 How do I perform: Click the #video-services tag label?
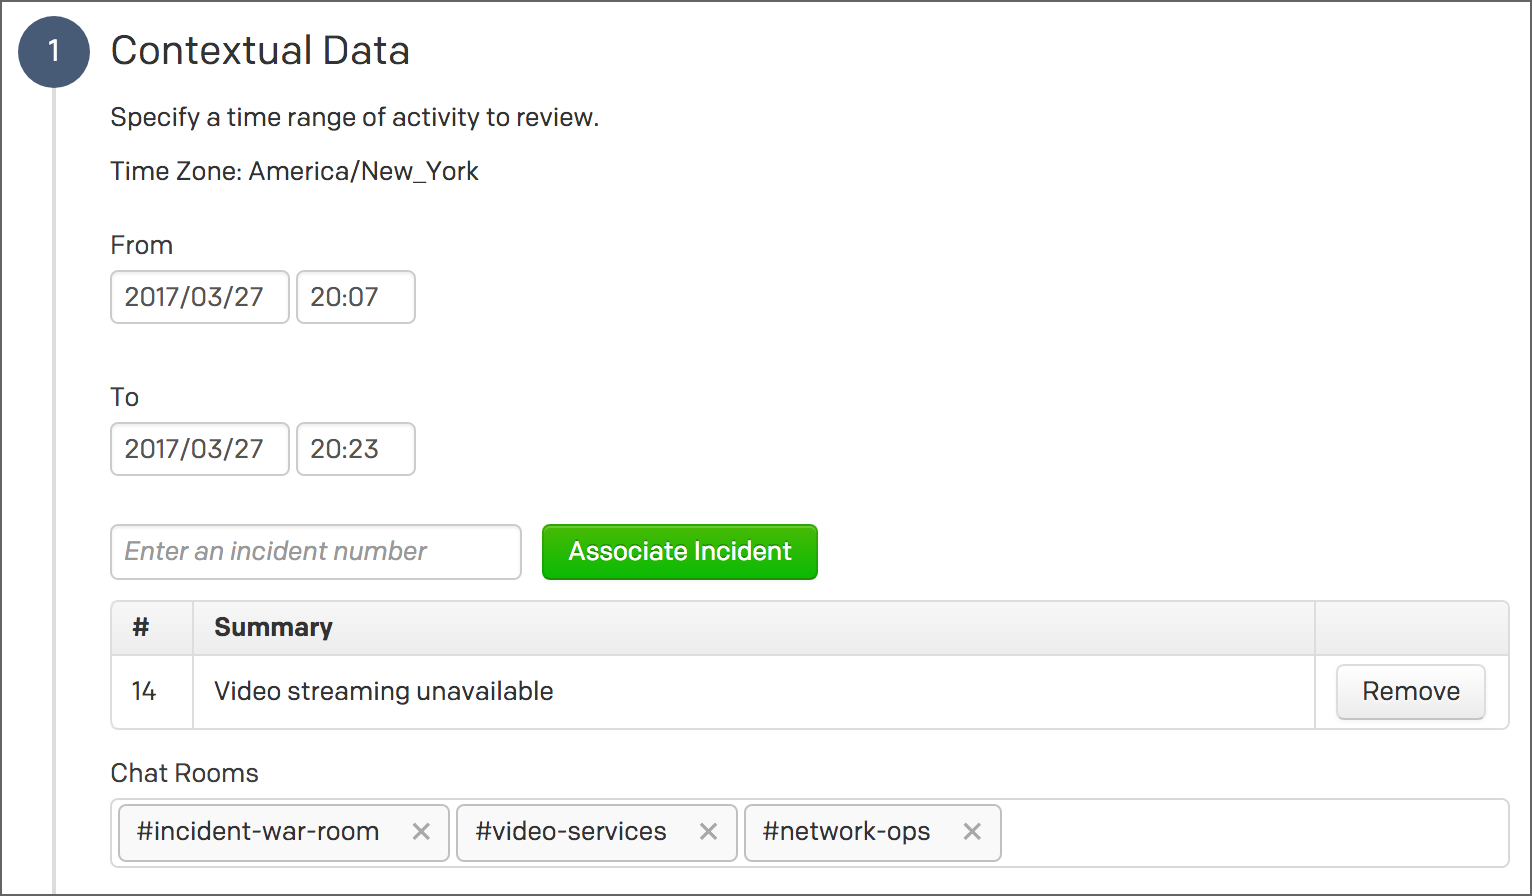(571, 832)
